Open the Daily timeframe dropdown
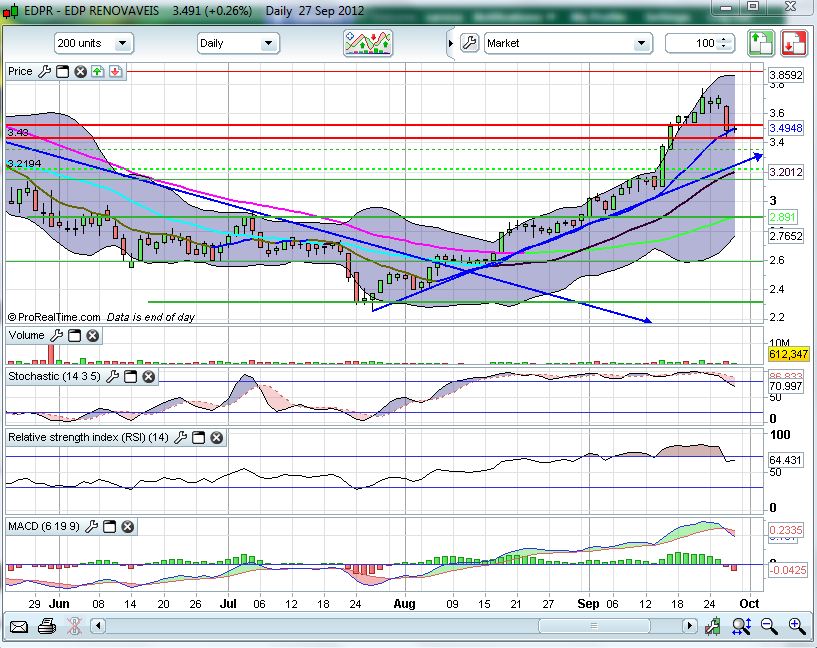 pyautogui.click(x=238, y=43)
